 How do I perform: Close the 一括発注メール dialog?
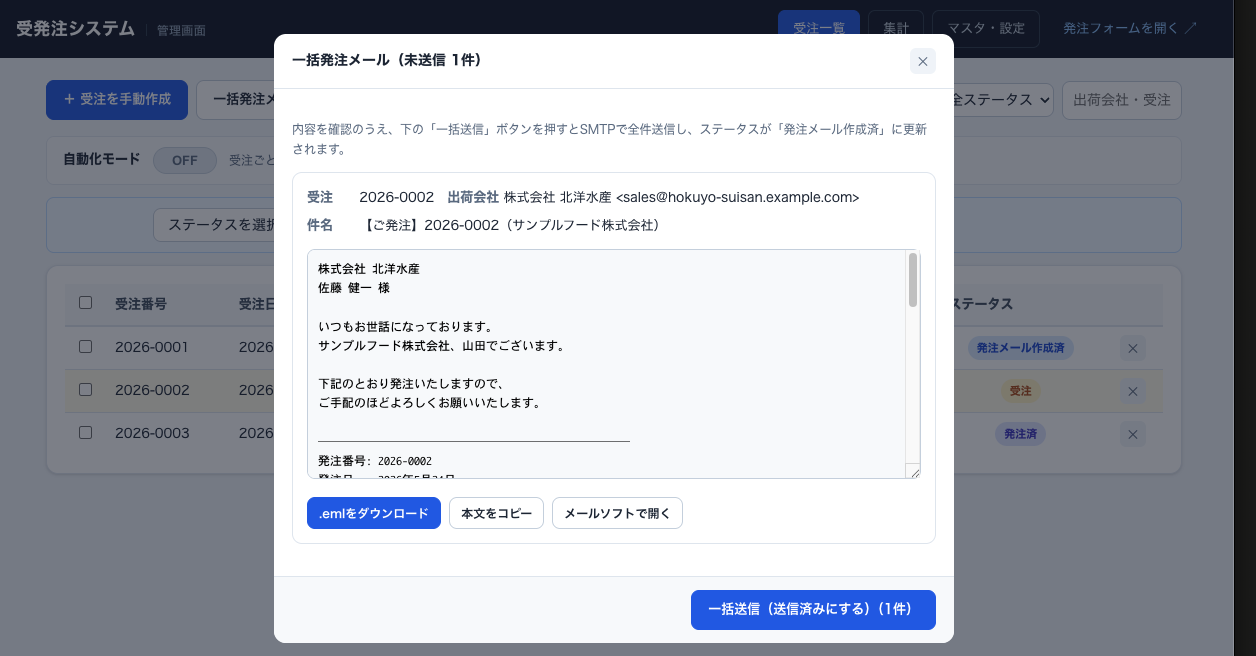pyautogui.click(x=922, y=61)
